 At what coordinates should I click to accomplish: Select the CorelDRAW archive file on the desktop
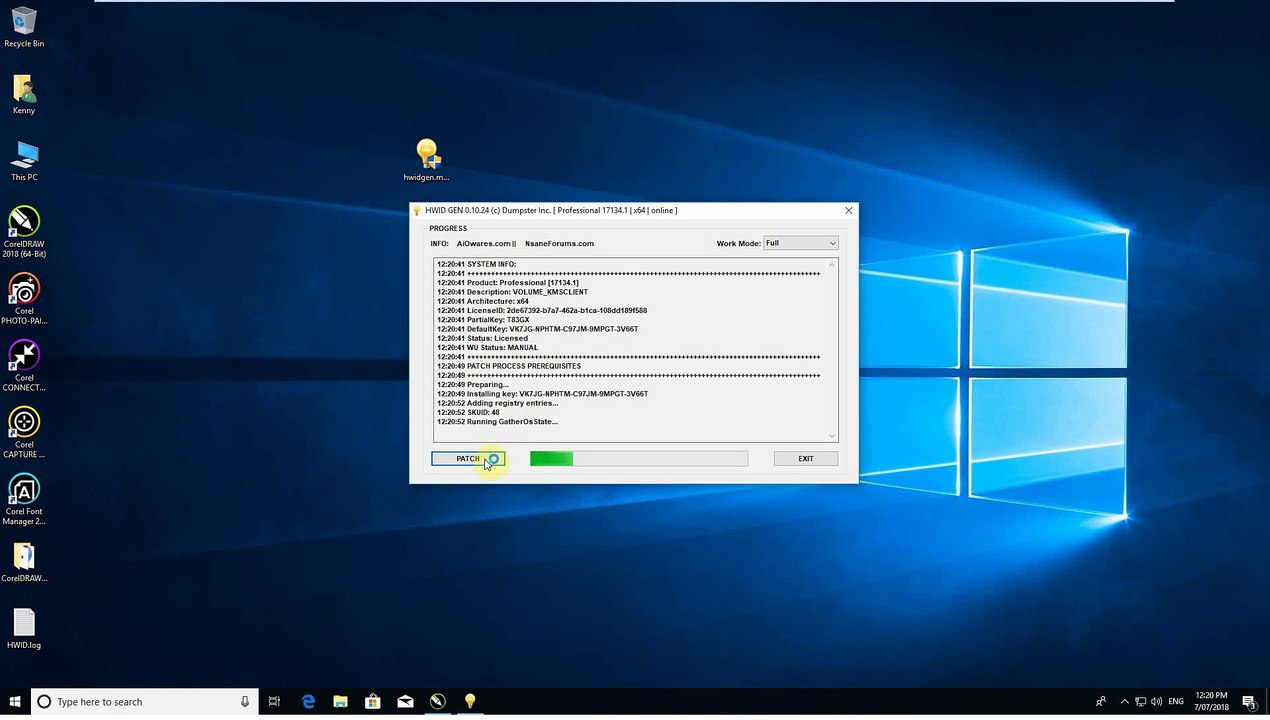pos(24,562)
